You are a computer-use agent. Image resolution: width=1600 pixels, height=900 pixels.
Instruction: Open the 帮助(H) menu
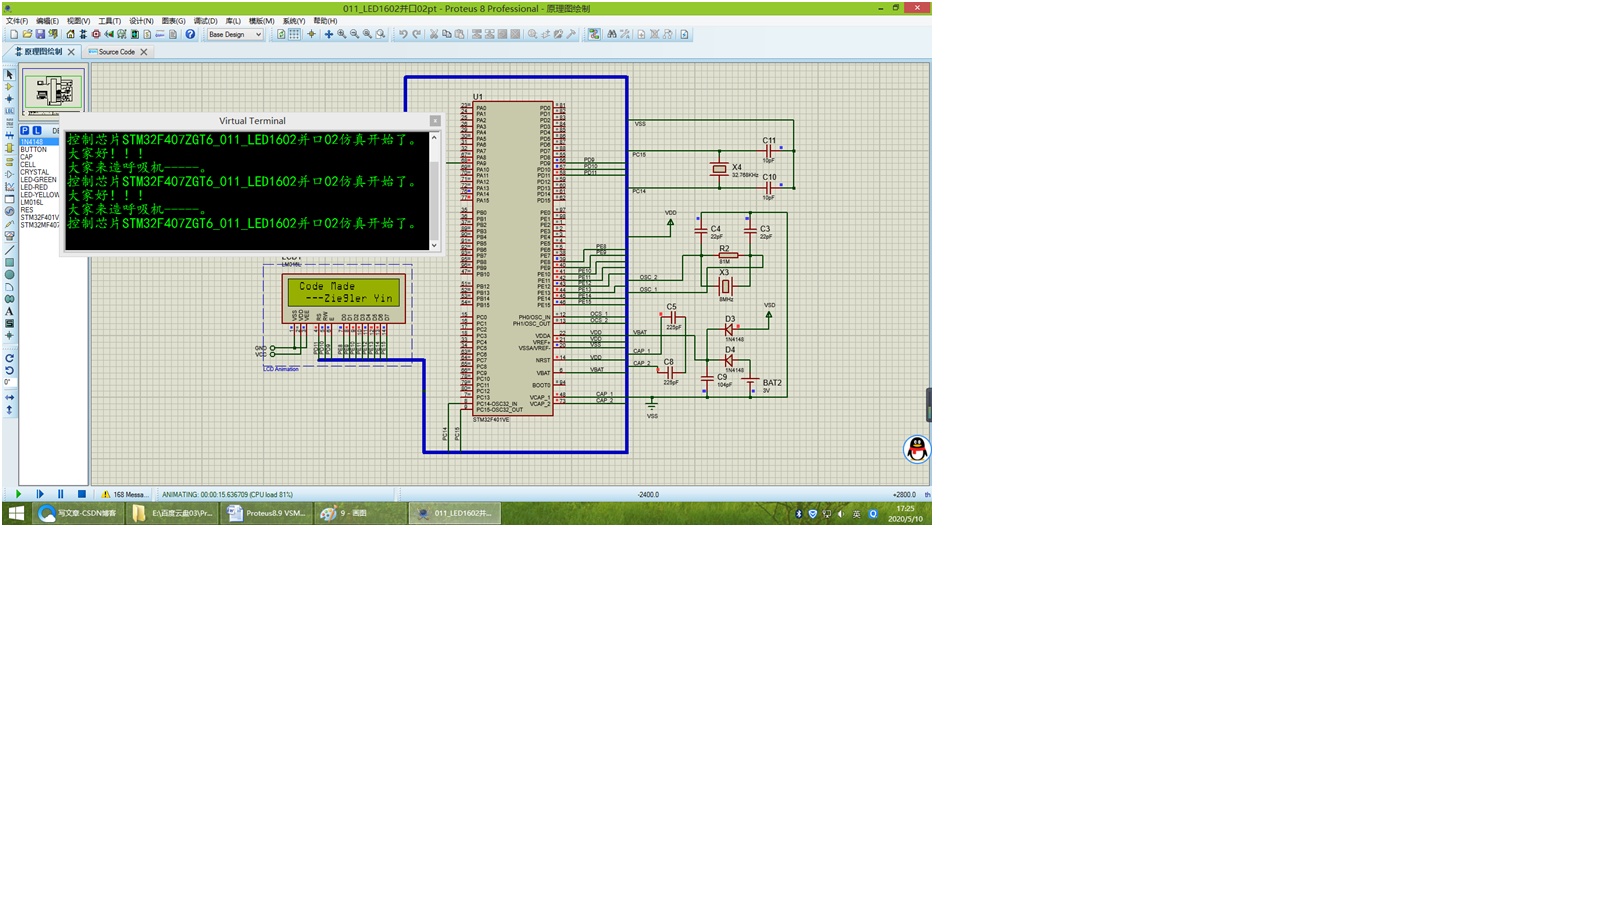pos(325,21)
